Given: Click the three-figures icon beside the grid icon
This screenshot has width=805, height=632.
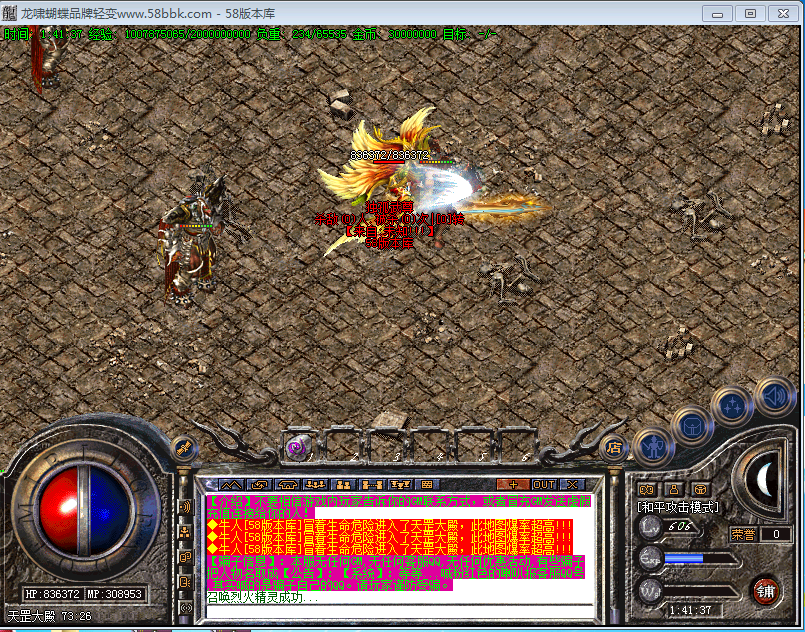Looking at the screenshot, I should (399, 484).
